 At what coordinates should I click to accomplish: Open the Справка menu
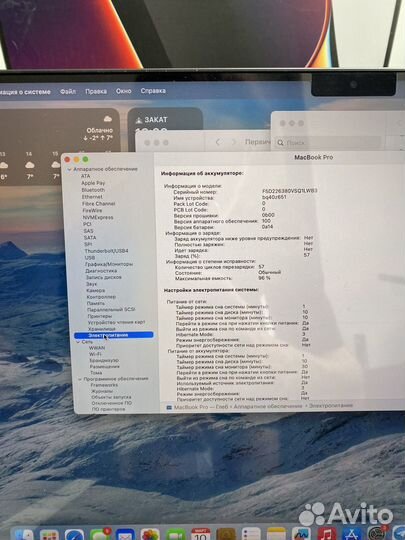click(153, 91)
